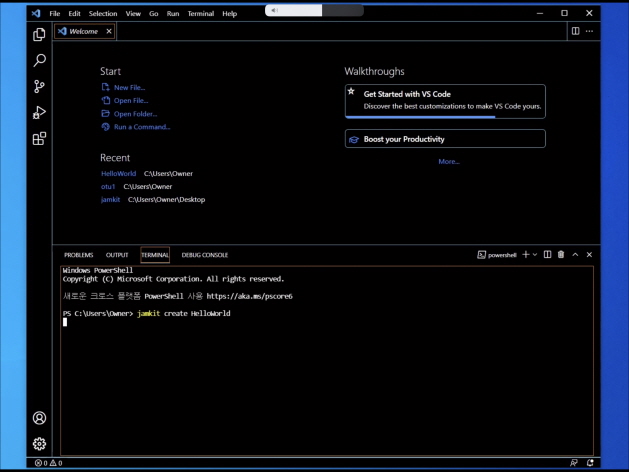Image resolution: width=629 pixels, height=472 pixels.
Task: Open Source Control view in activity bar
Action: [39, 86]
